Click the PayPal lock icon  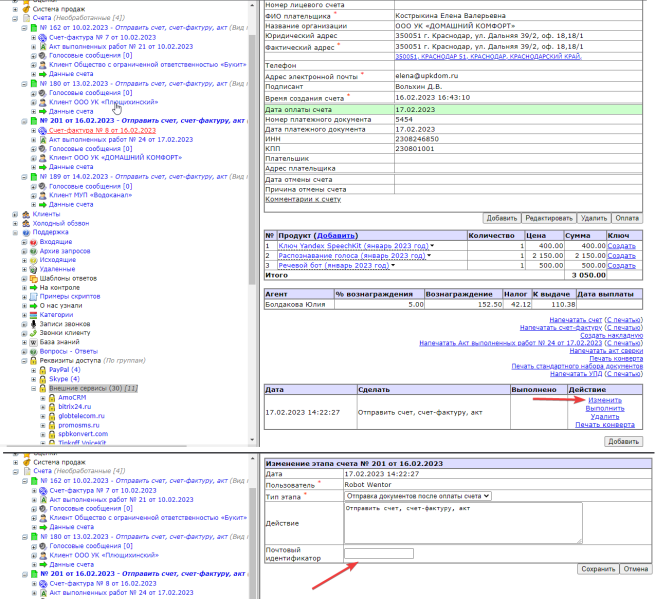point(43,370)
